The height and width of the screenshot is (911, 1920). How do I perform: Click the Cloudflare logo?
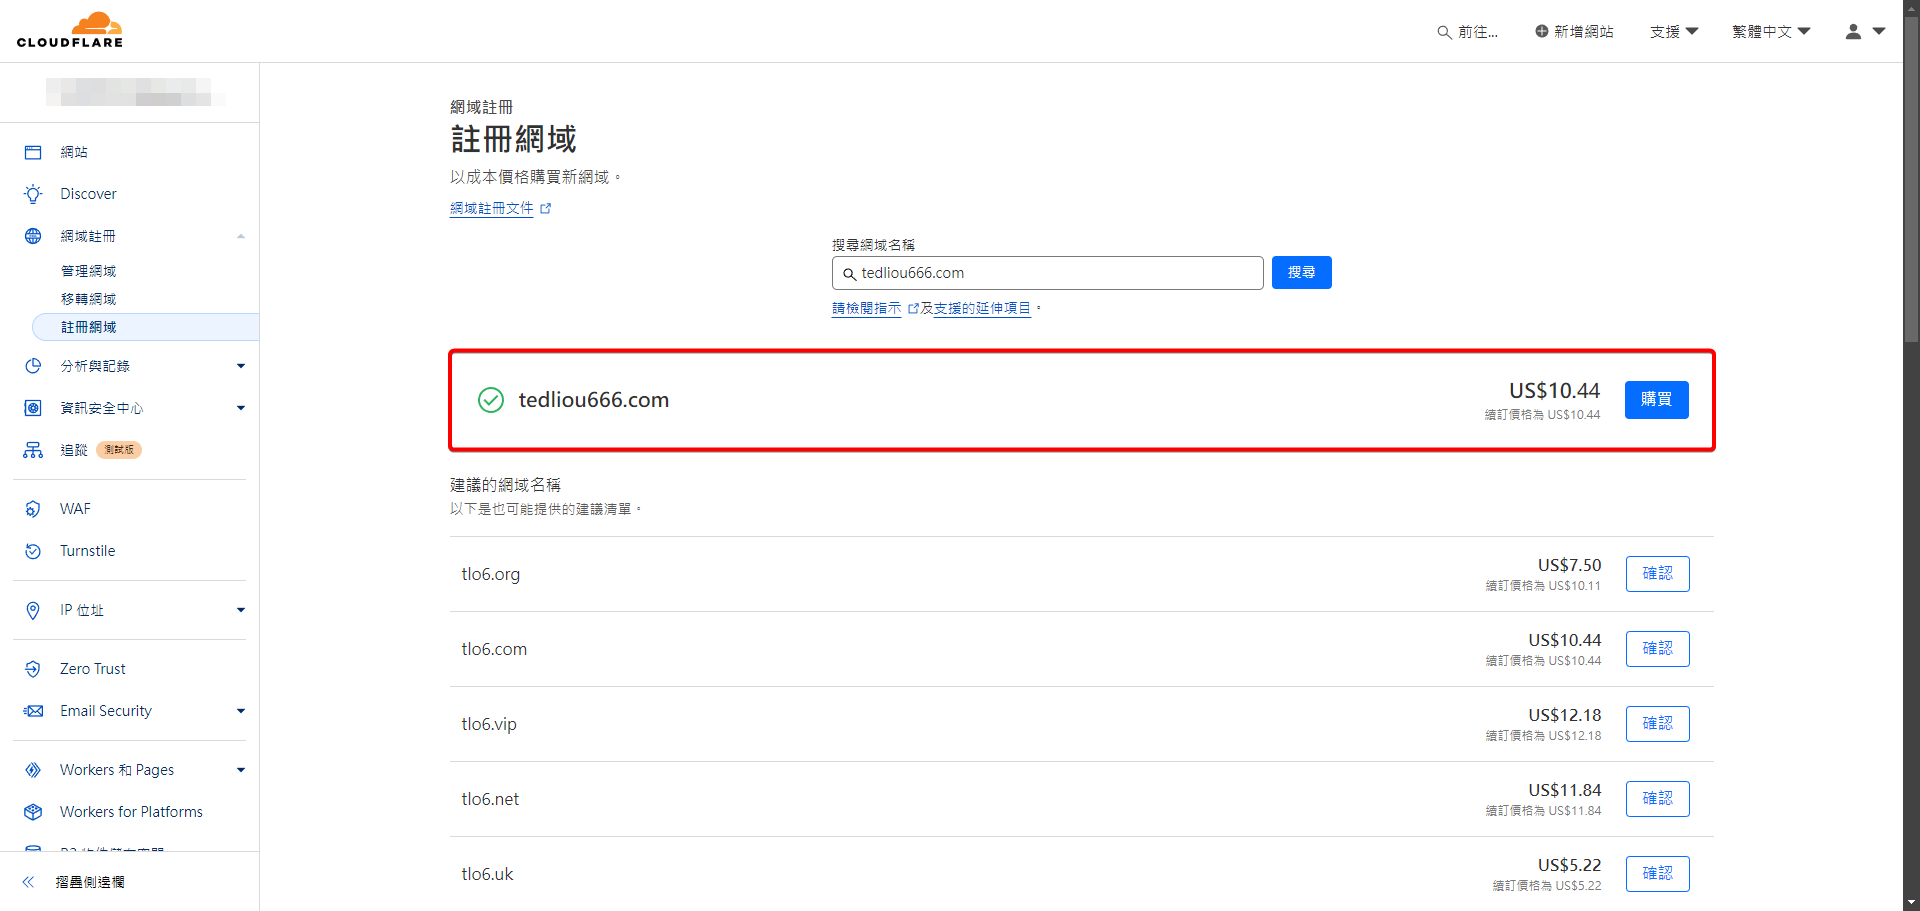[x=70, y=30]
